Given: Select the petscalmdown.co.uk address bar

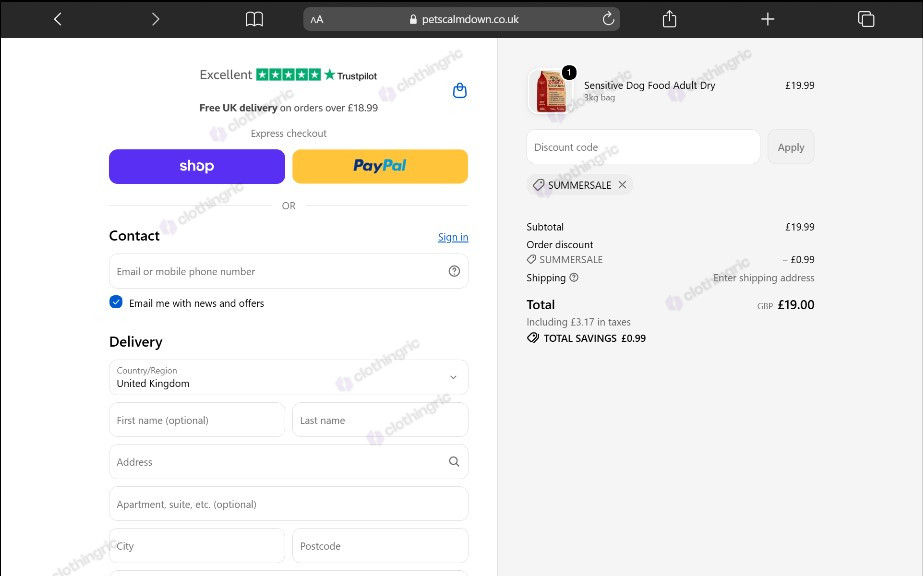Looking at the screenshot, I should point(462,19).
